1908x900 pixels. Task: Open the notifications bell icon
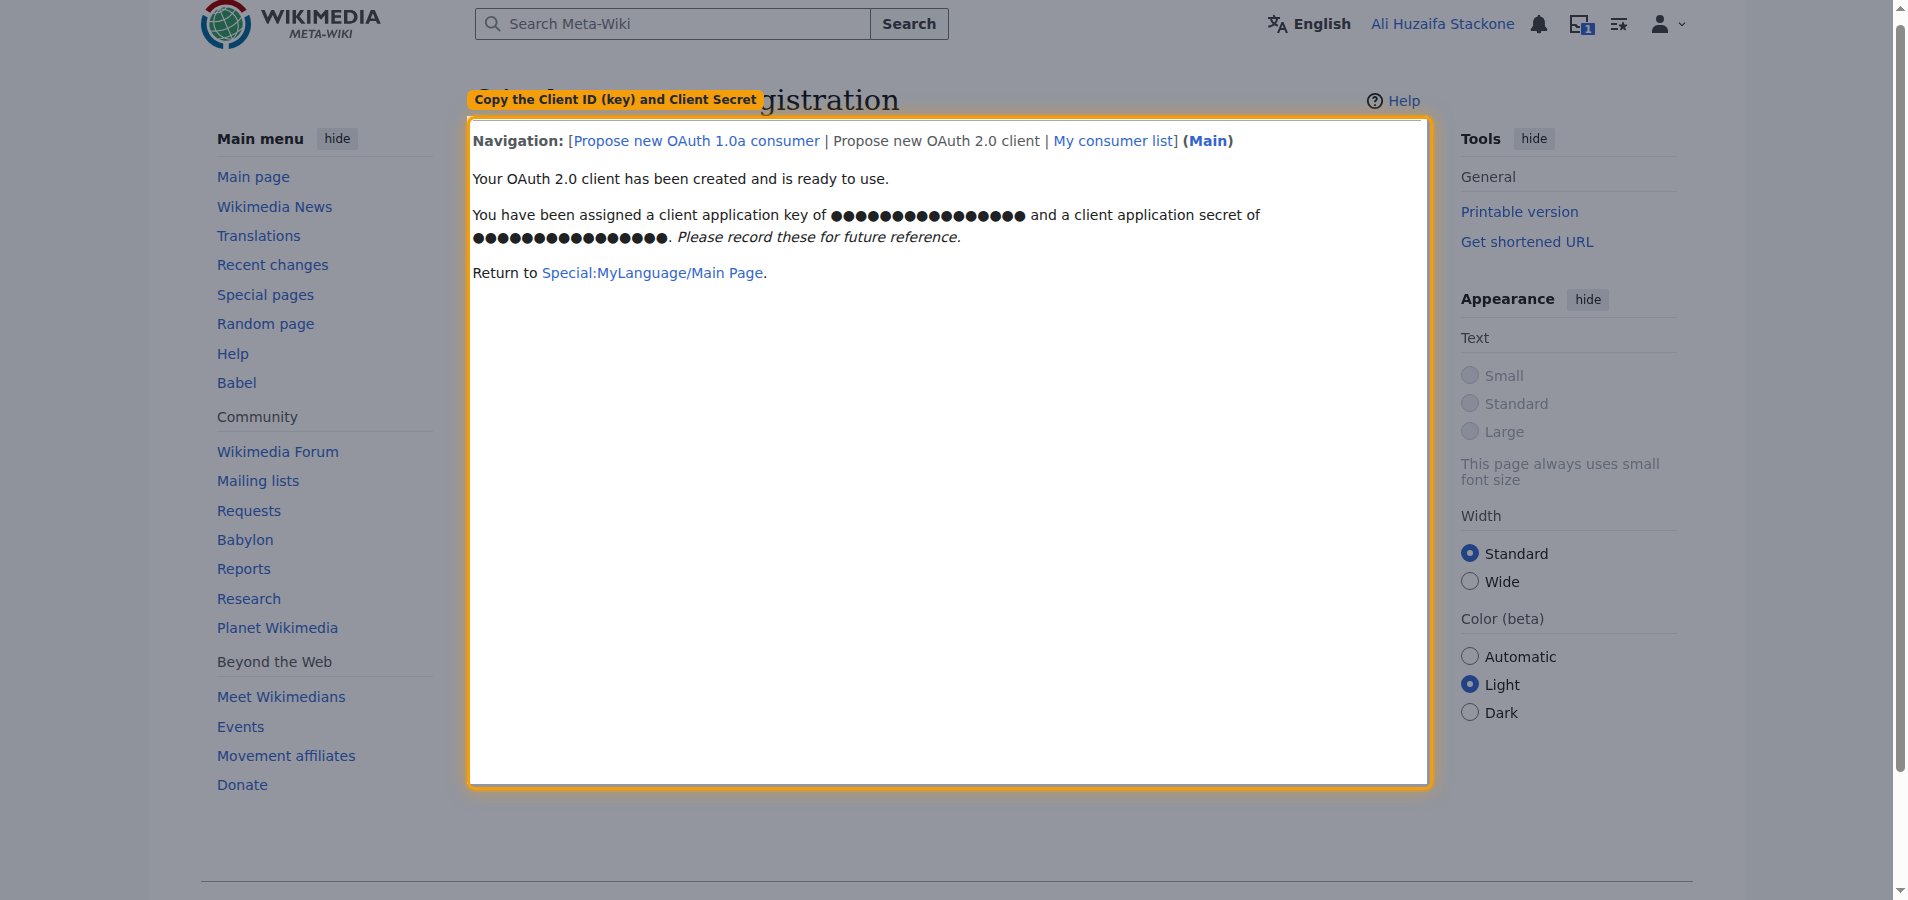(x=1539, y=24)
